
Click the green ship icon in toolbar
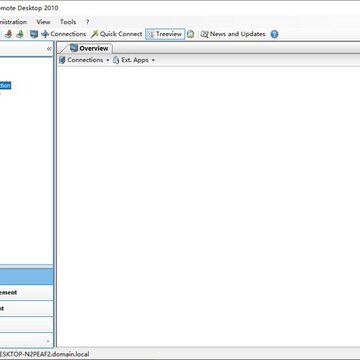[x=20, y=34]
